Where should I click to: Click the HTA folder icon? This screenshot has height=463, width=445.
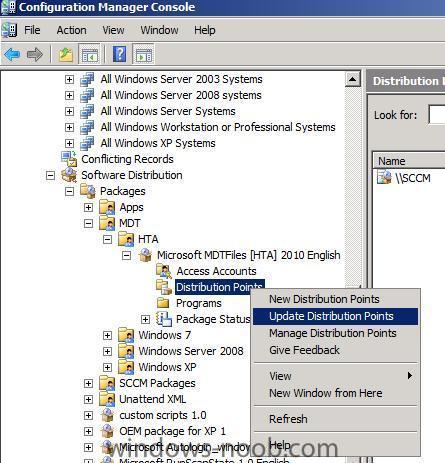tap(126, 239)
